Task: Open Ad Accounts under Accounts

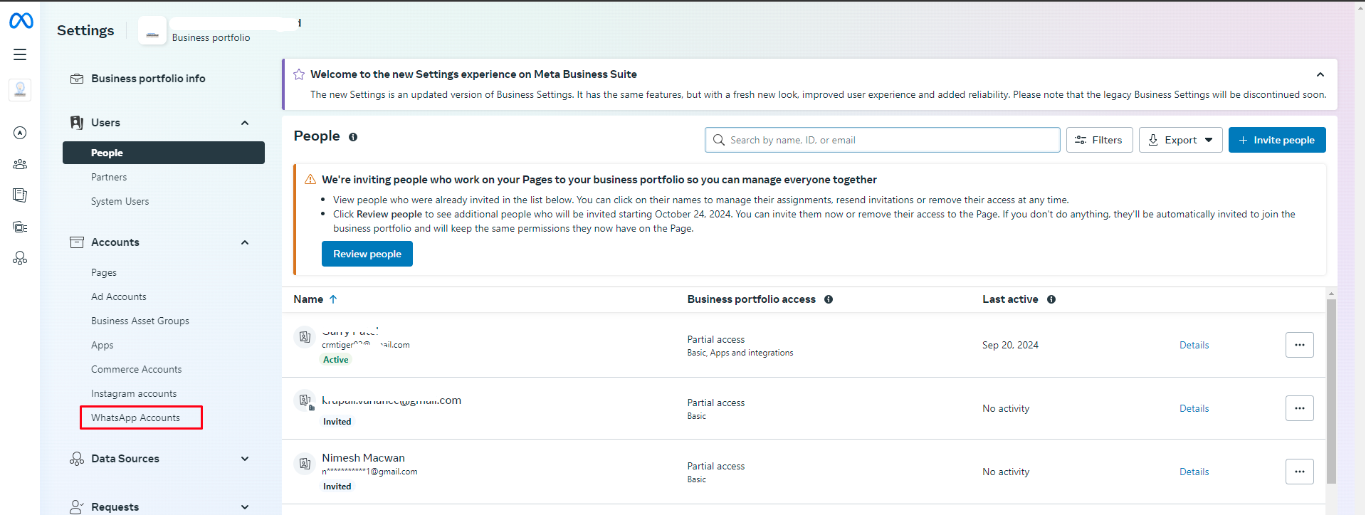Action: [119, 296]
